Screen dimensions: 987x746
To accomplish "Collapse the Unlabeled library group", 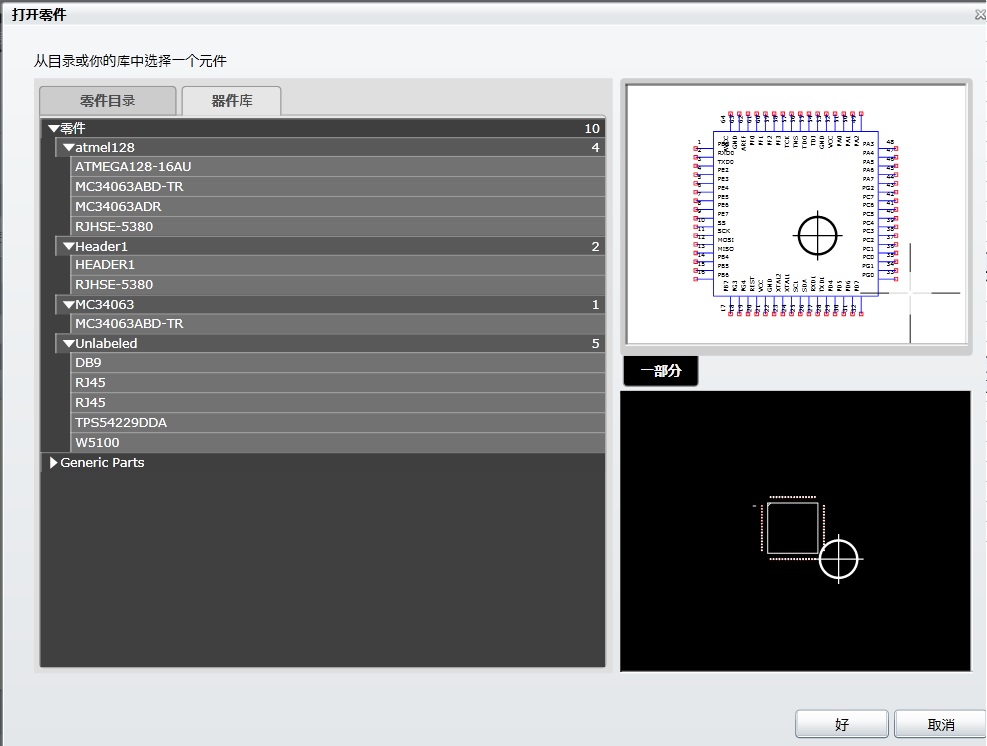I will click(69, 344).
